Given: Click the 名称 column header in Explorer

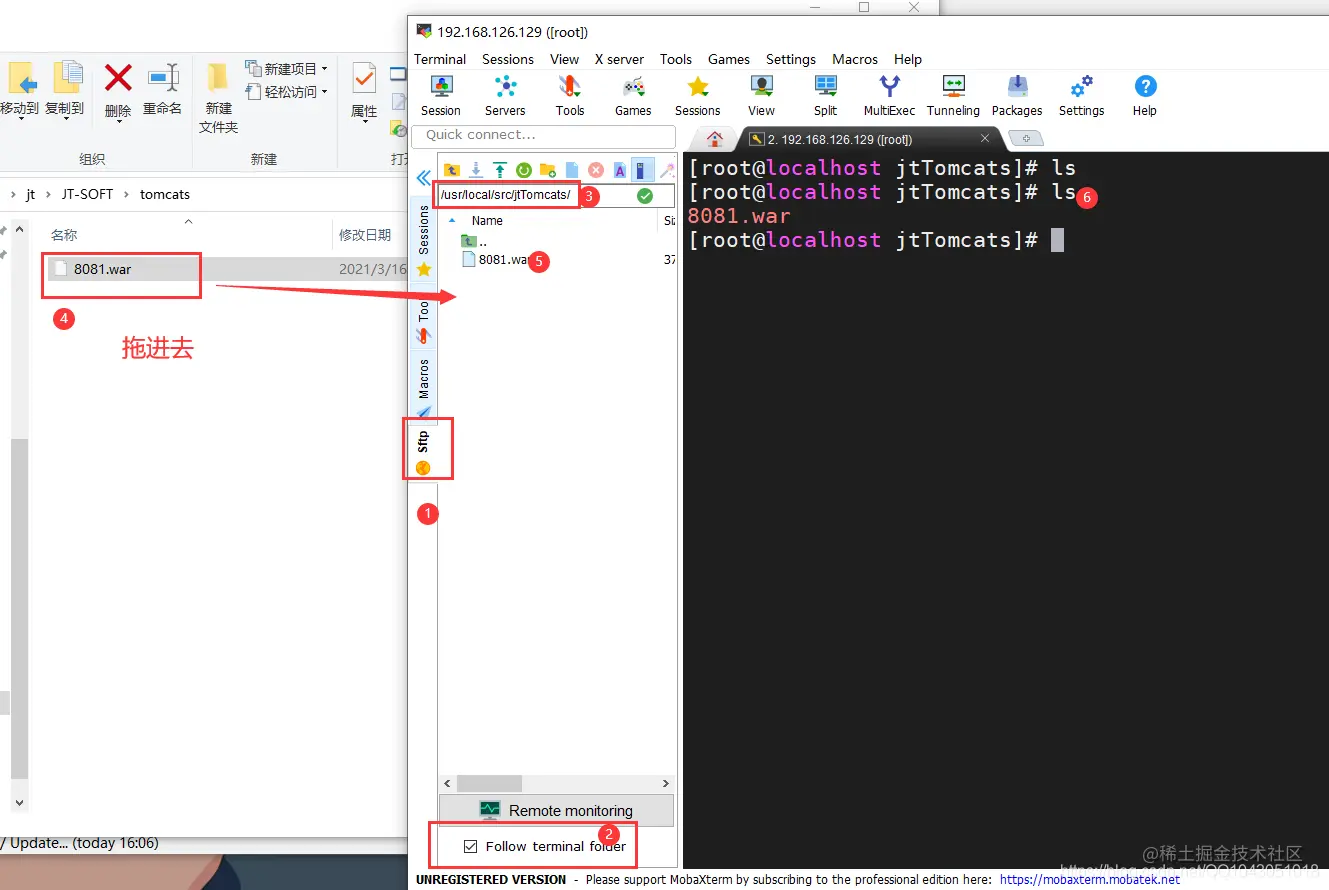Looking at the screenshot, I should coord(64,235).
